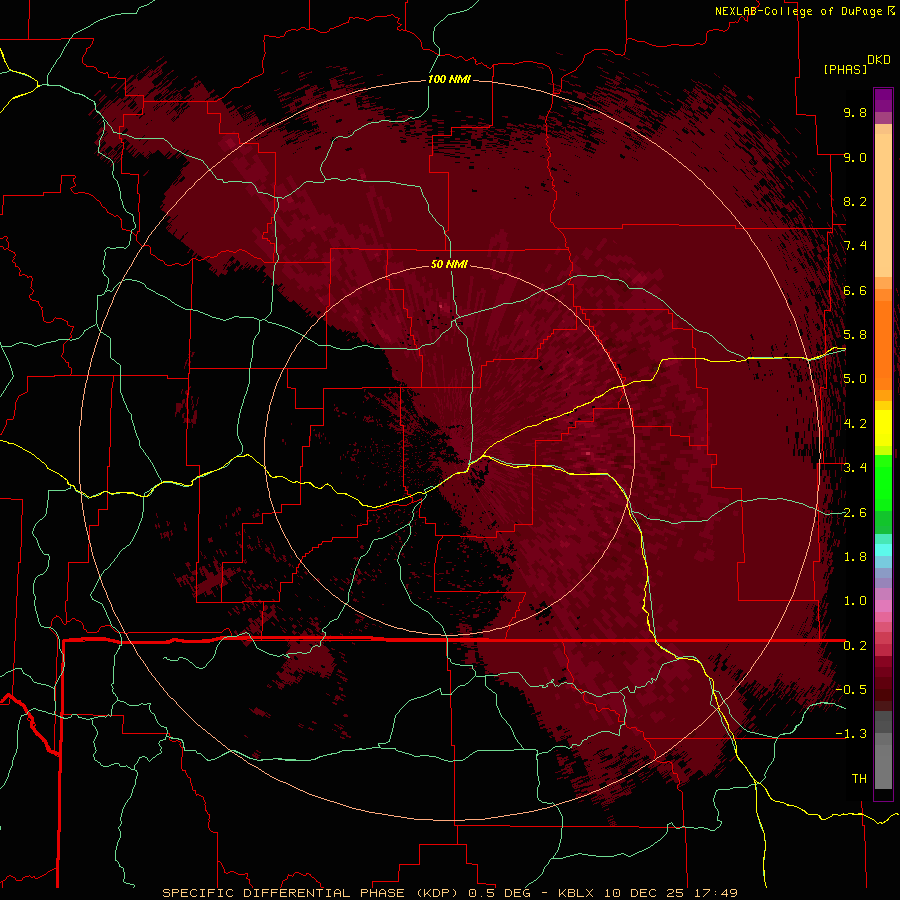
Task: Click the orange segment of the color bar
Action: coord(883,344)
